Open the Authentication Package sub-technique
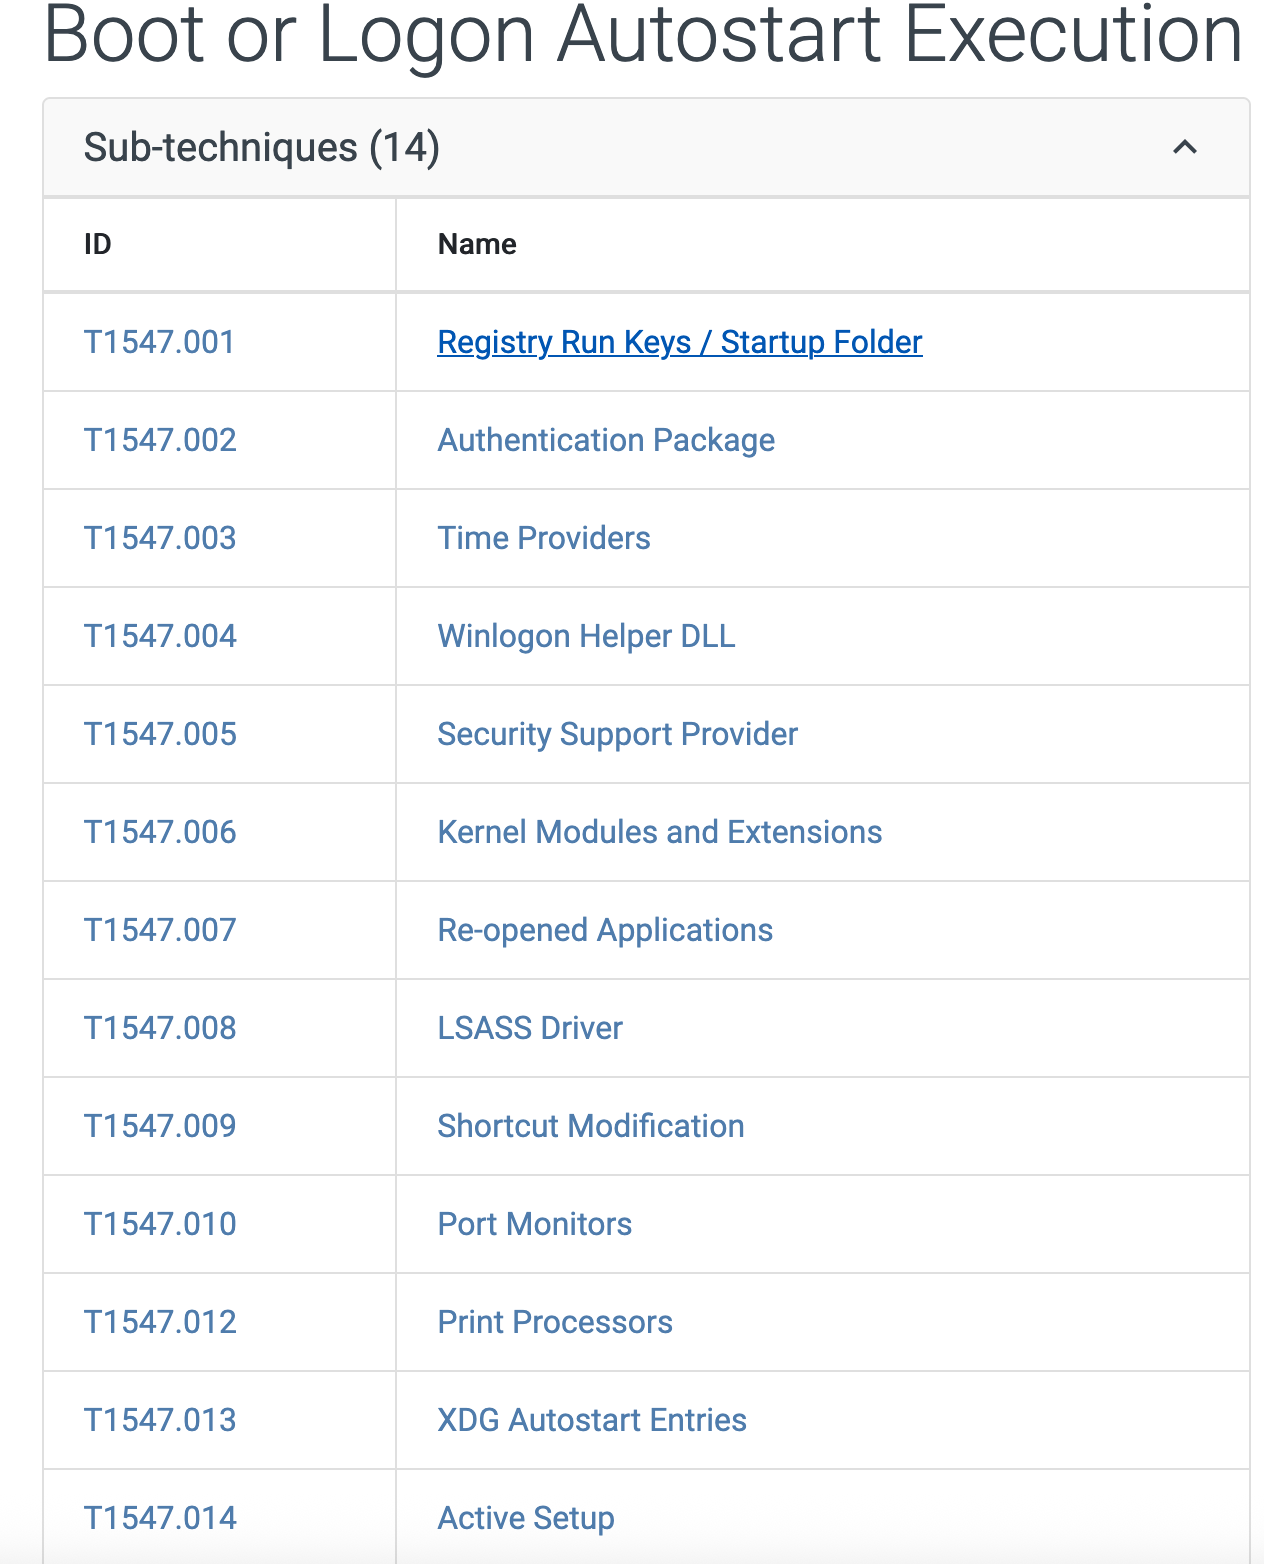The height and width of the screenshot is (1564, 1264). 606,440
